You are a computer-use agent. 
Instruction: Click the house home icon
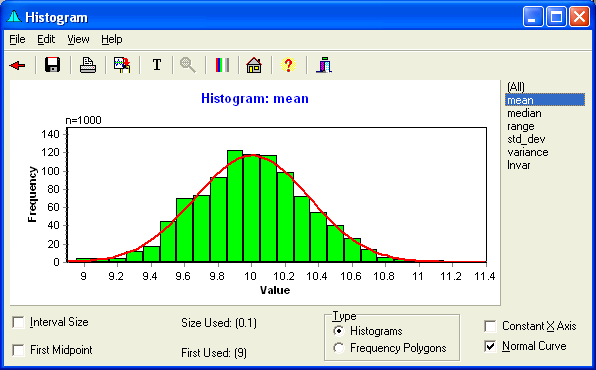tap(254, 65)
